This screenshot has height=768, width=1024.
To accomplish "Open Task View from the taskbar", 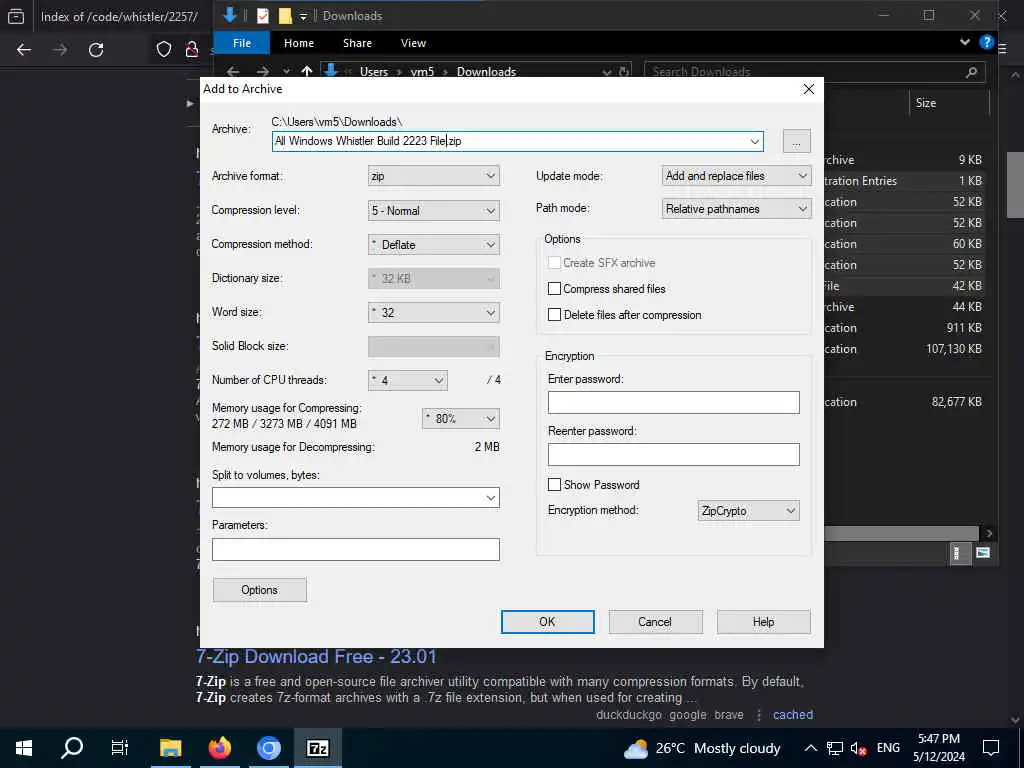I will [120, 748].
